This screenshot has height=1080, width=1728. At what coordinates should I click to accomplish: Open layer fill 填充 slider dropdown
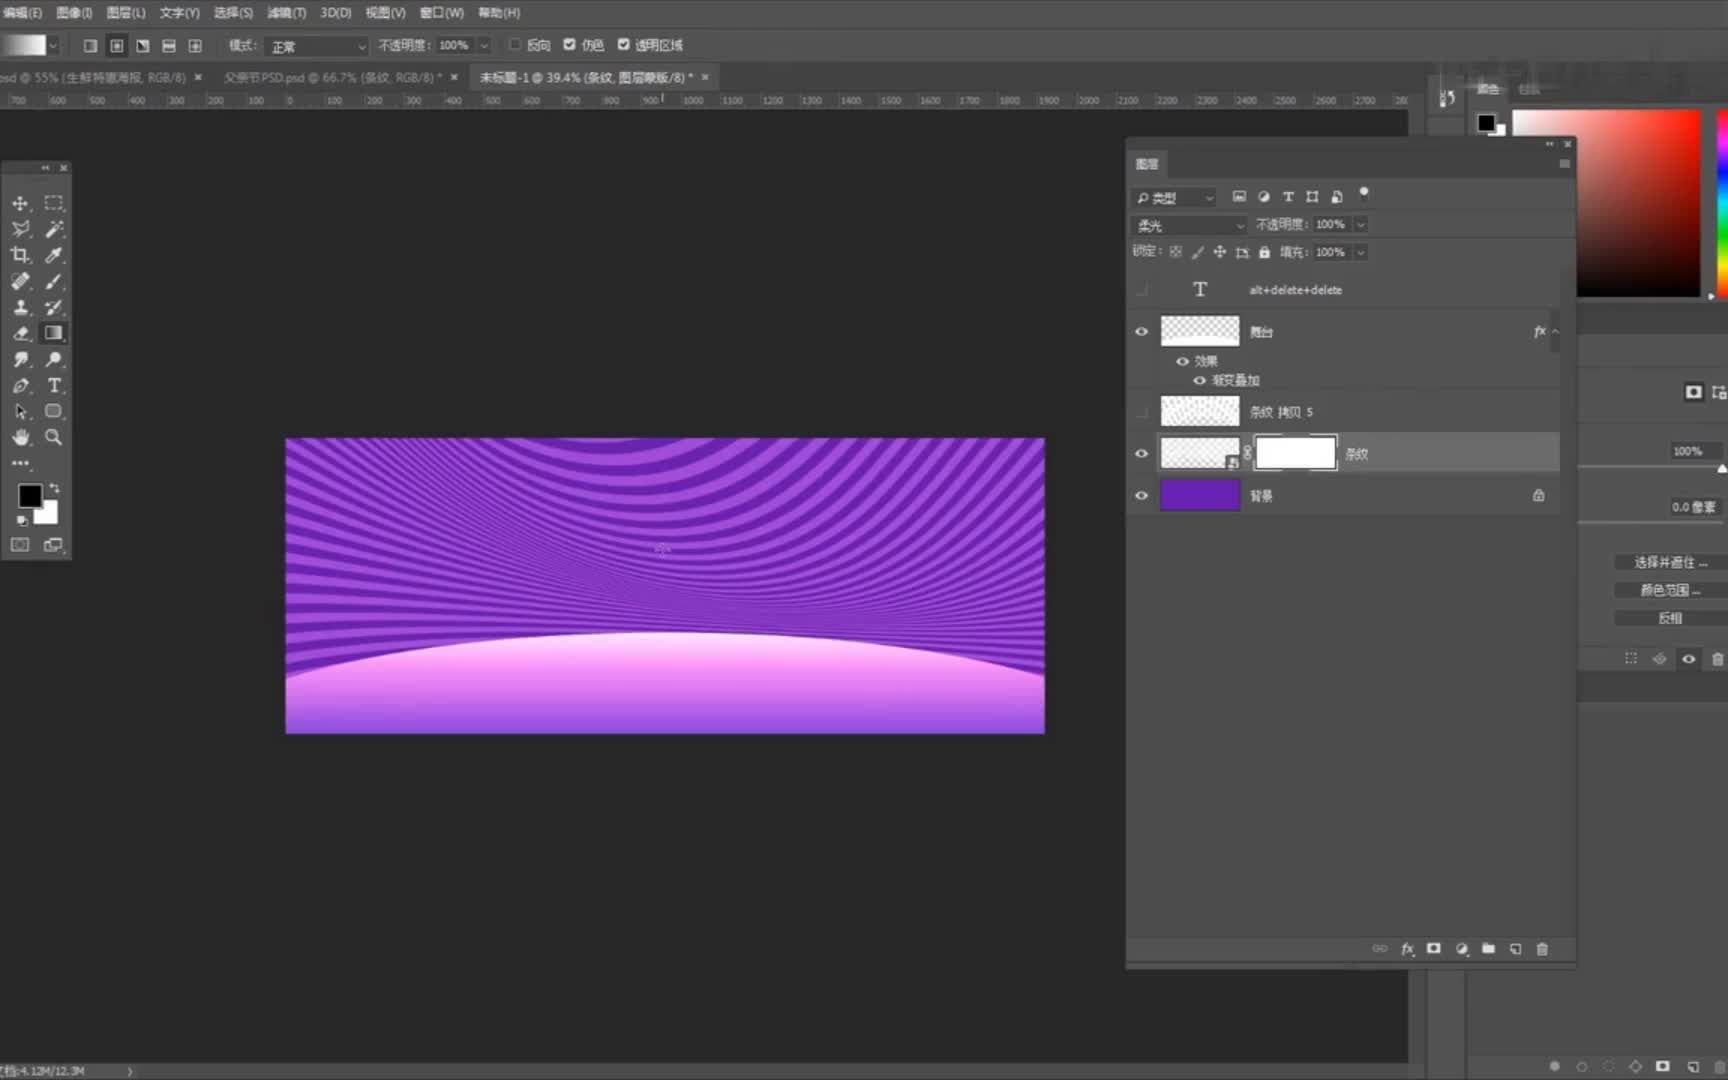point(1360,252)
